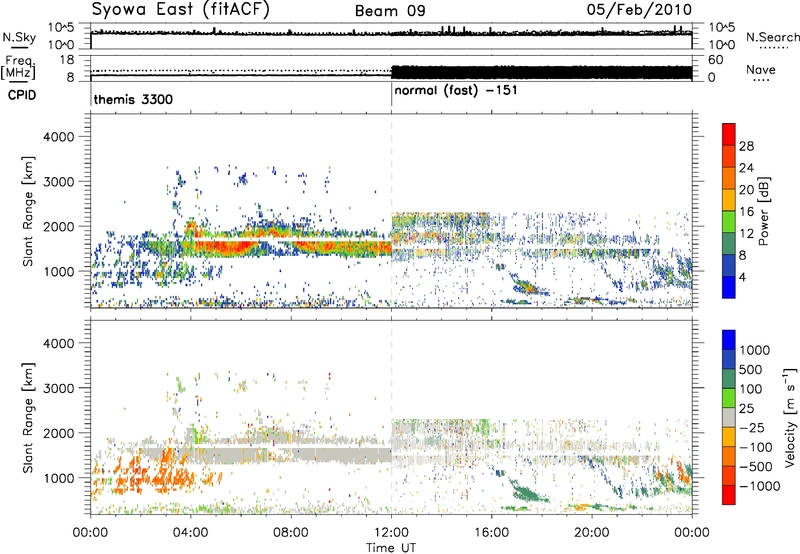The image size is (800, 554).
Task: Pick the light green 12–16 dB Power segment
Action: coord(729,222)
